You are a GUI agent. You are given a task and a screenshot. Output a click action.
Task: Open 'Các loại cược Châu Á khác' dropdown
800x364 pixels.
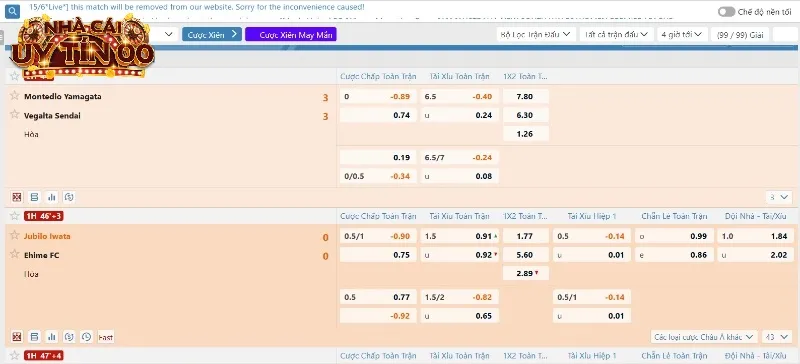click(x=704, y=337)
